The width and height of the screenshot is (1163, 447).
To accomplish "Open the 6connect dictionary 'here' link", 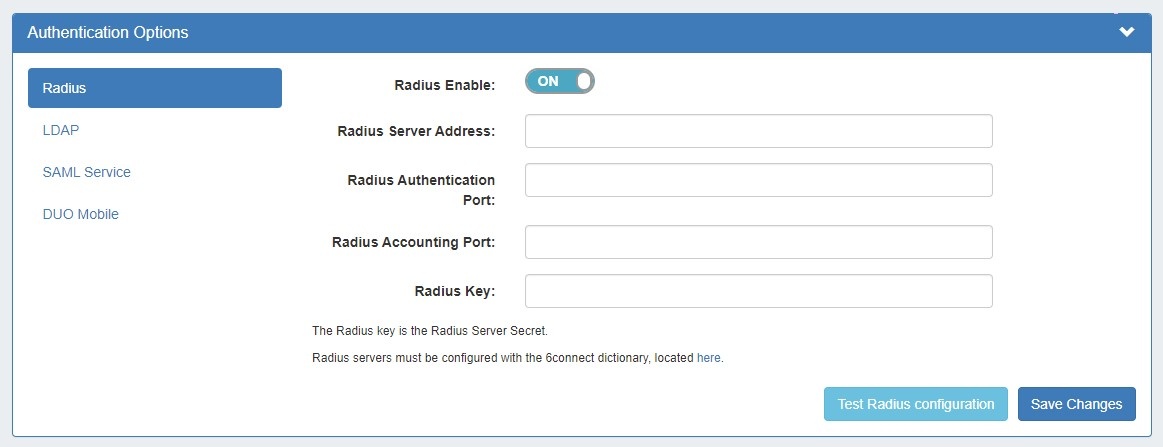I will coord(708,357).
